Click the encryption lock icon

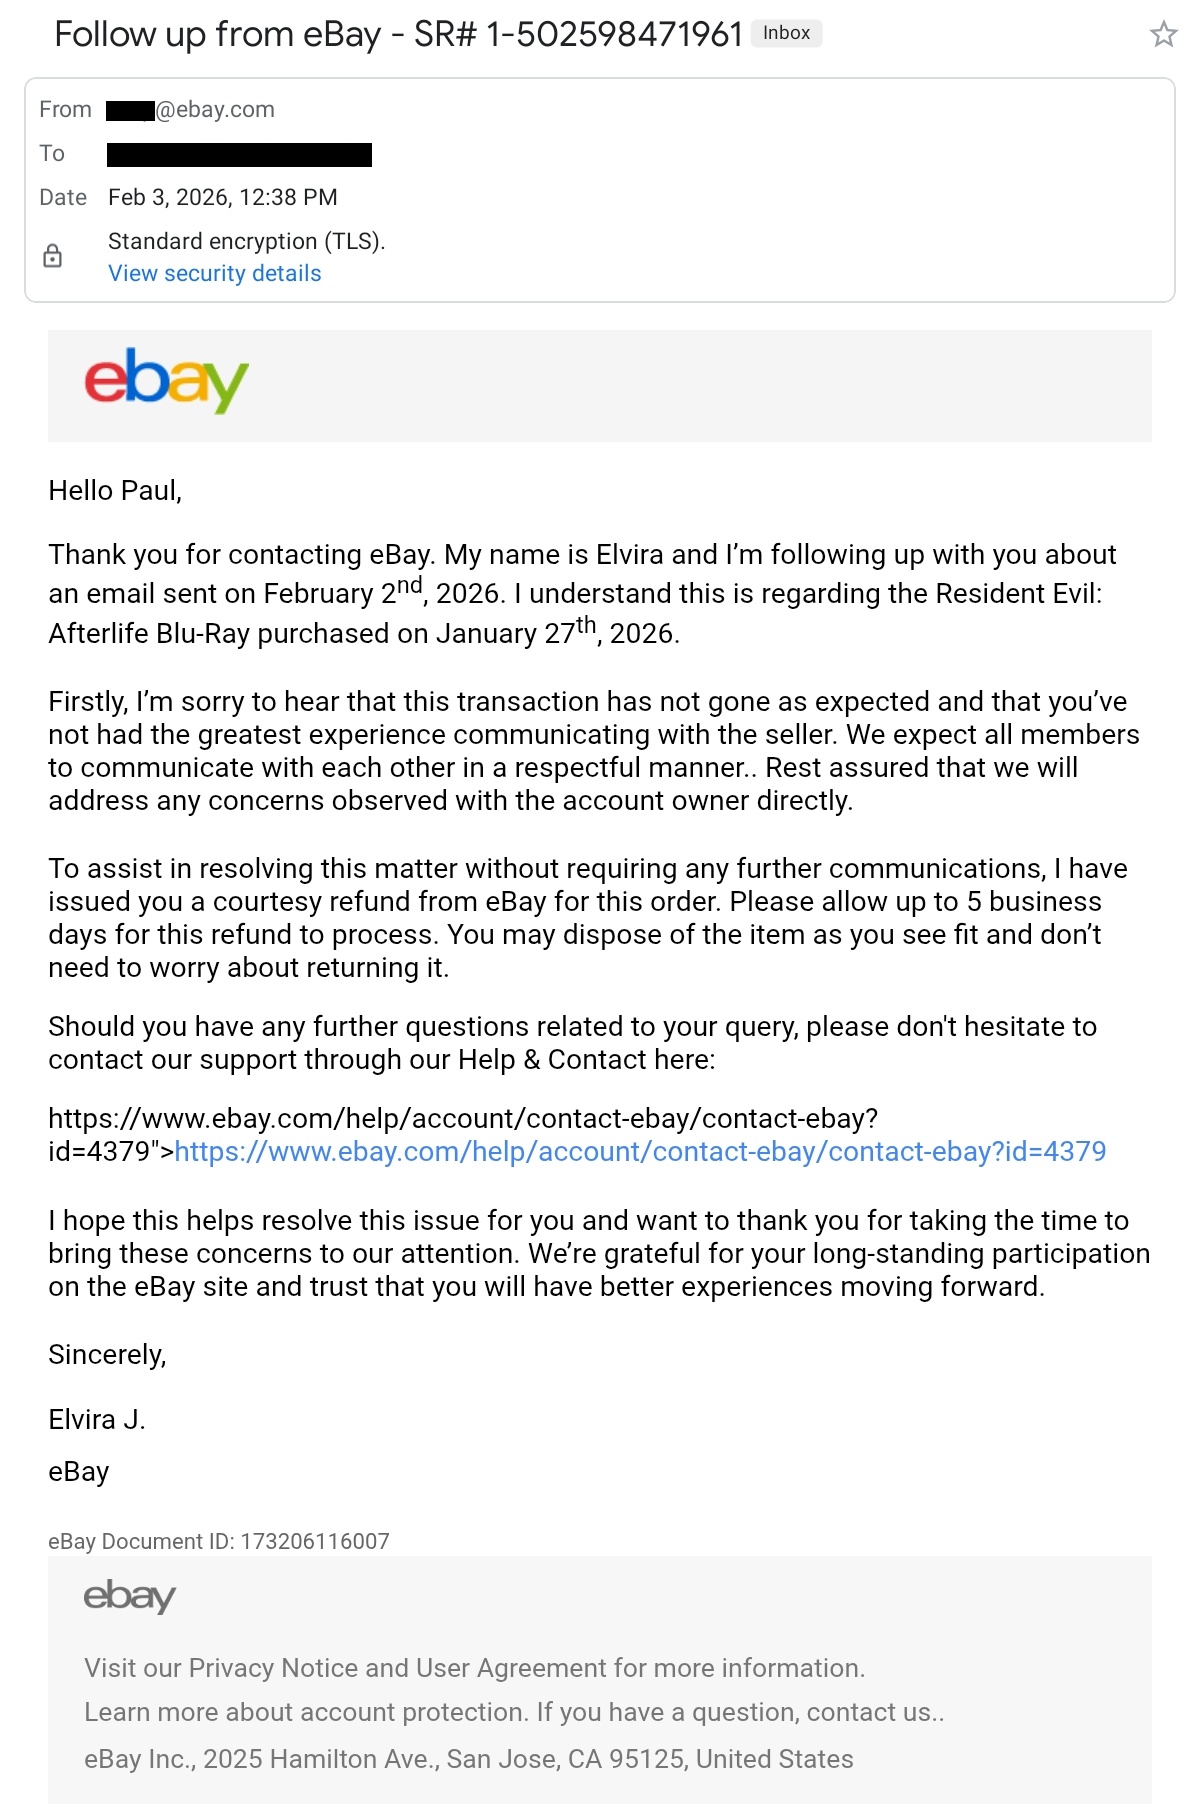point(53,256)
